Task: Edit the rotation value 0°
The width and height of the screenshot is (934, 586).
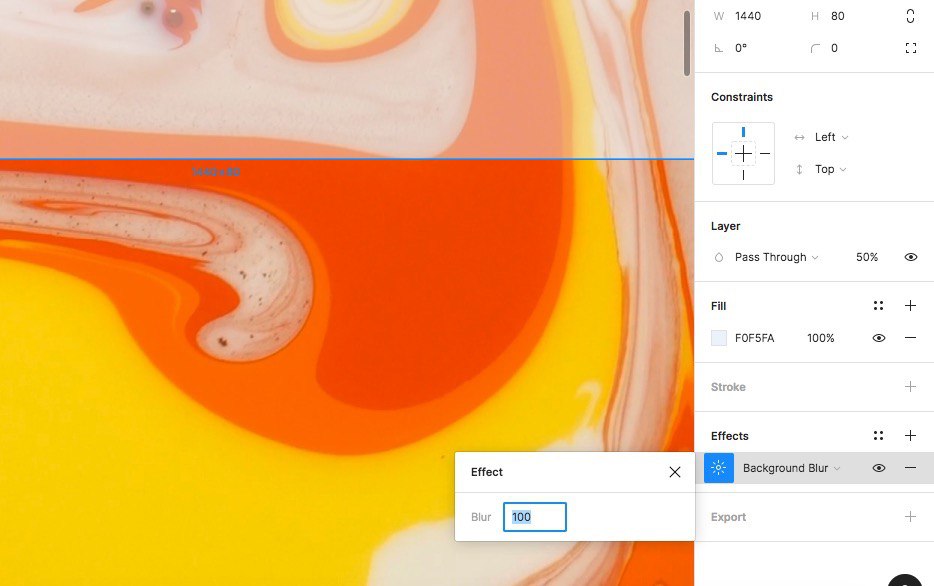Action: point(740,48)
